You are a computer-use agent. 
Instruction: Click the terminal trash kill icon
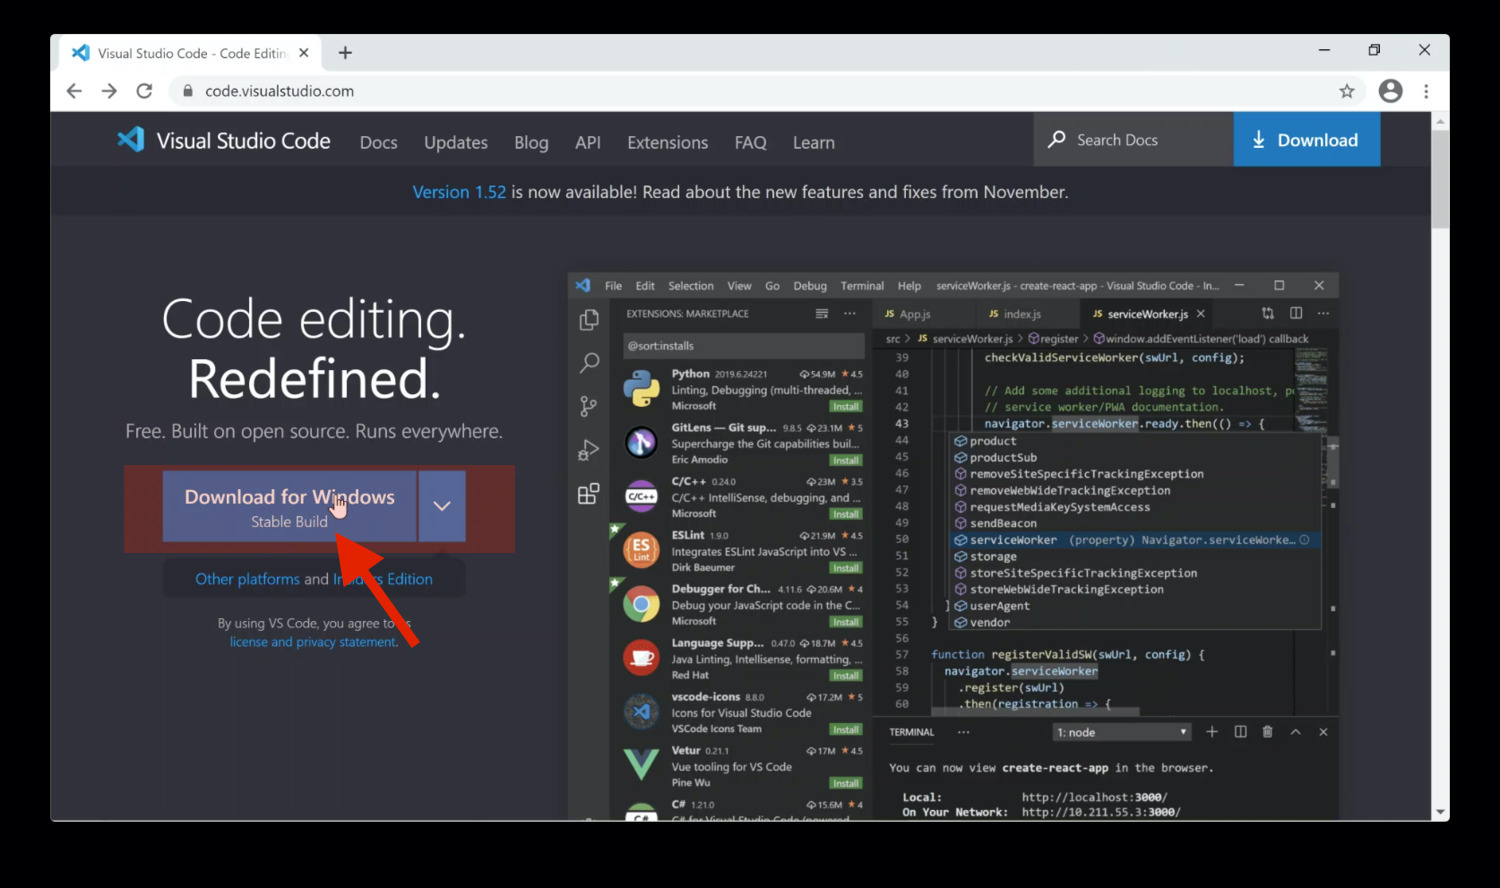pyautogui.click(x=1267, y=732)
